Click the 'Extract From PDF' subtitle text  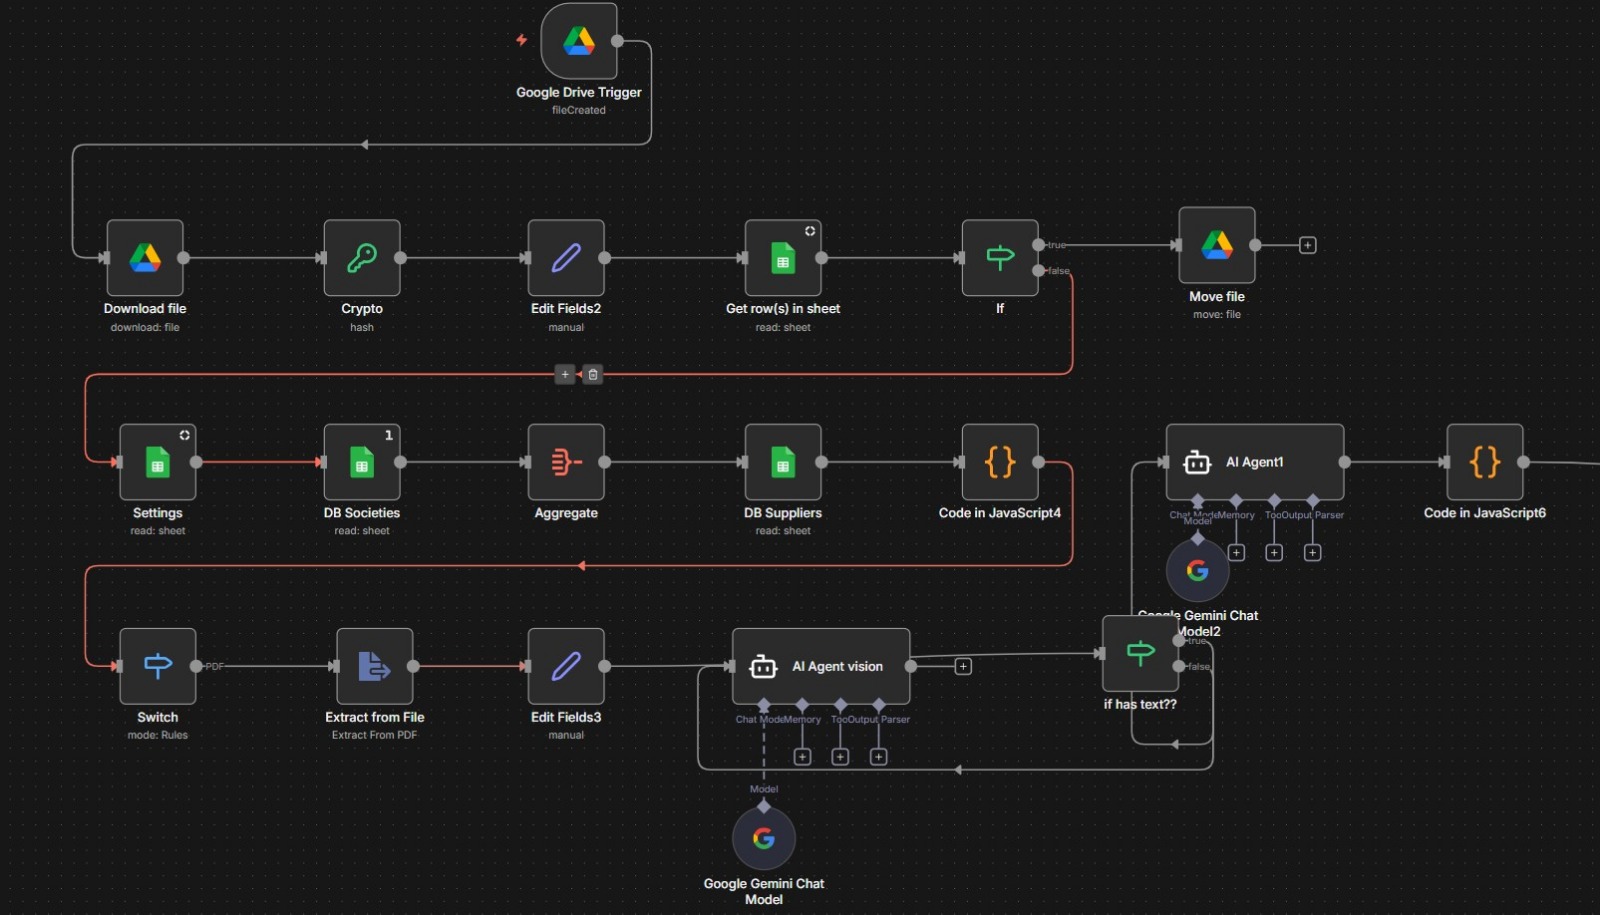[375, 735]
